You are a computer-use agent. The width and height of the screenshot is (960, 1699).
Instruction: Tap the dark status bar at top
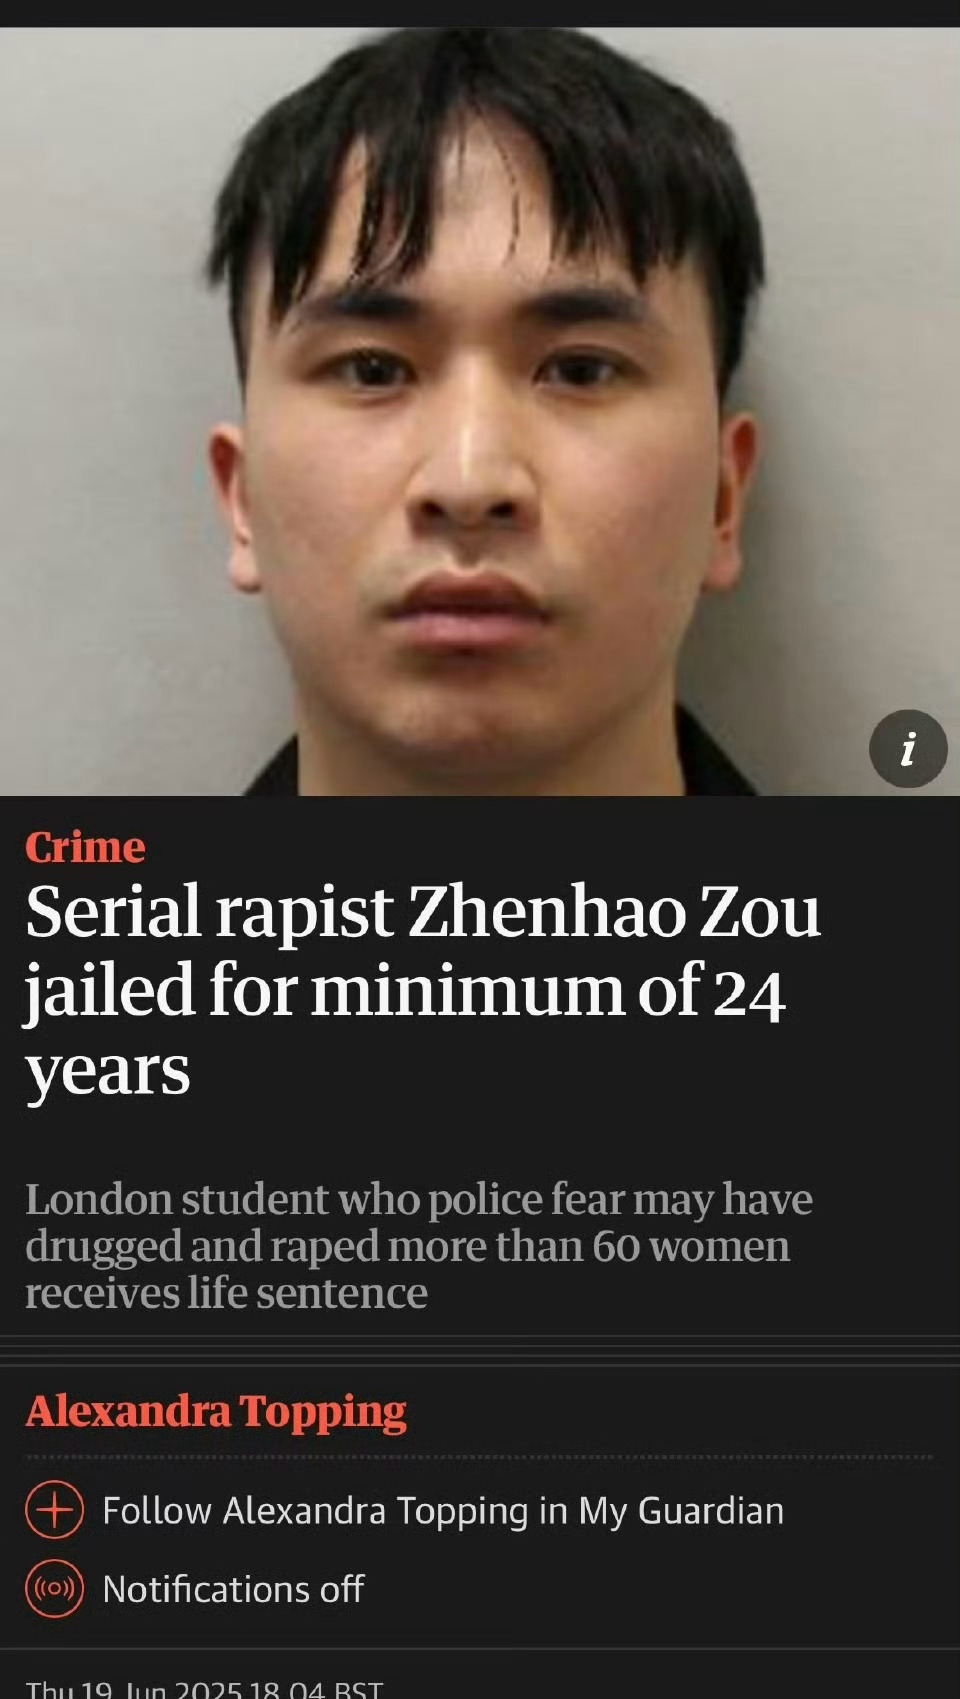[x=480, y=13]
